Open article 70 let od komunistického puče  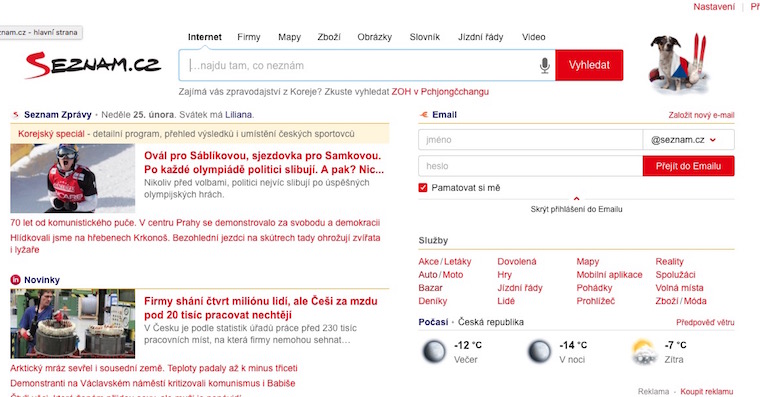195,222
